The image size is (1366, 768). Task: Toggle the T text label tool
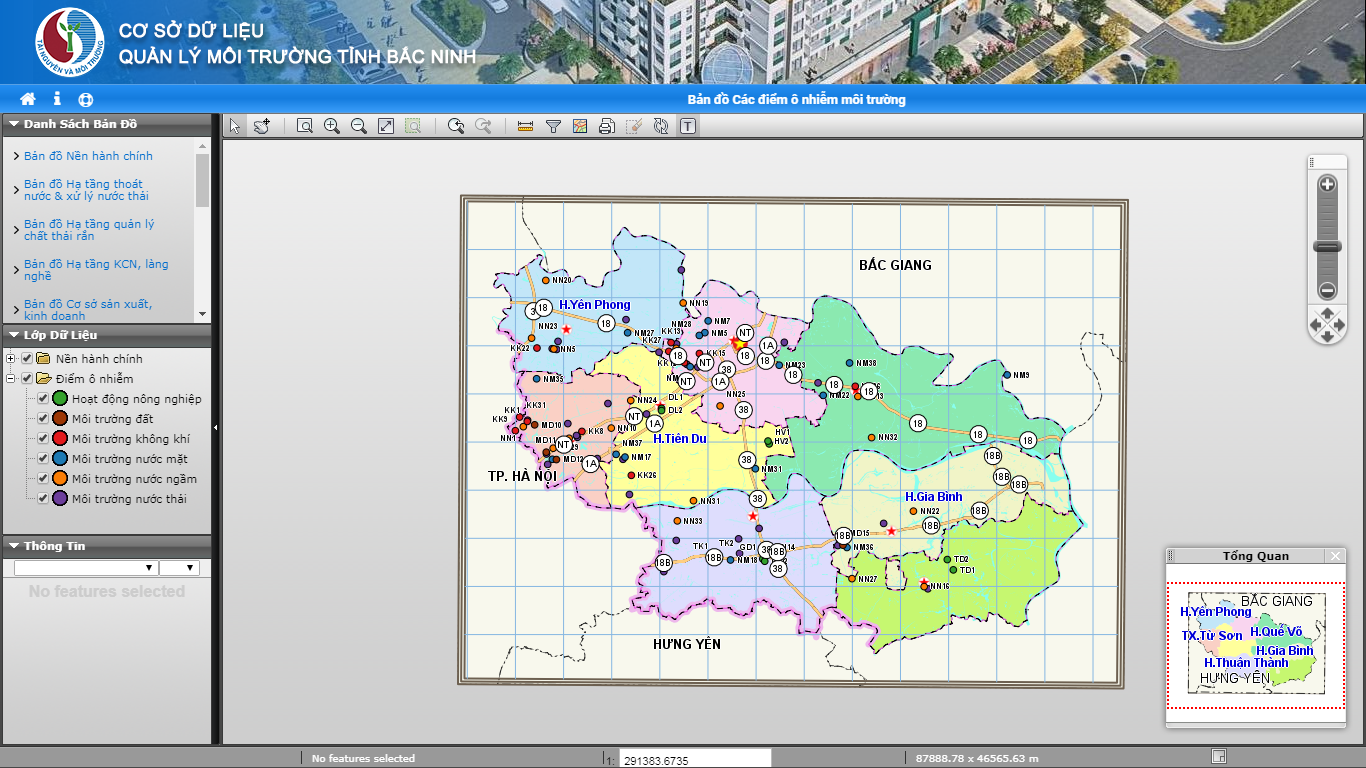pyautogui.click(x=688, y=126)
